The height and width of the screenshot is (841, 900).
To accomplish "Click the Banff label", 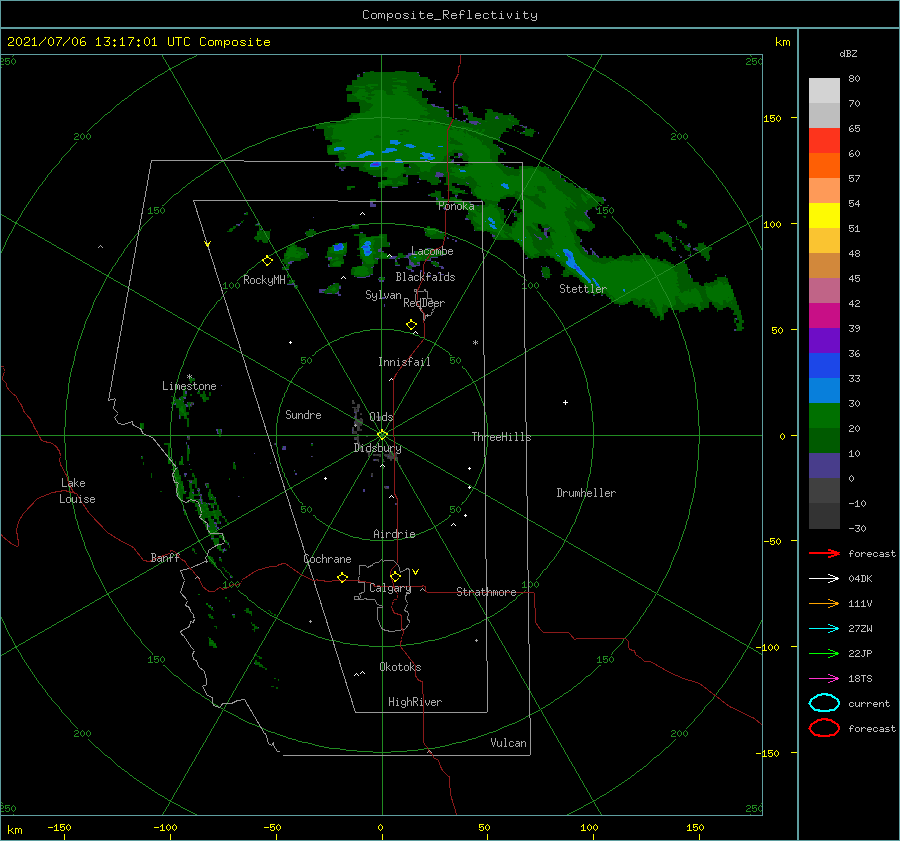I will [x=165, y=557].
